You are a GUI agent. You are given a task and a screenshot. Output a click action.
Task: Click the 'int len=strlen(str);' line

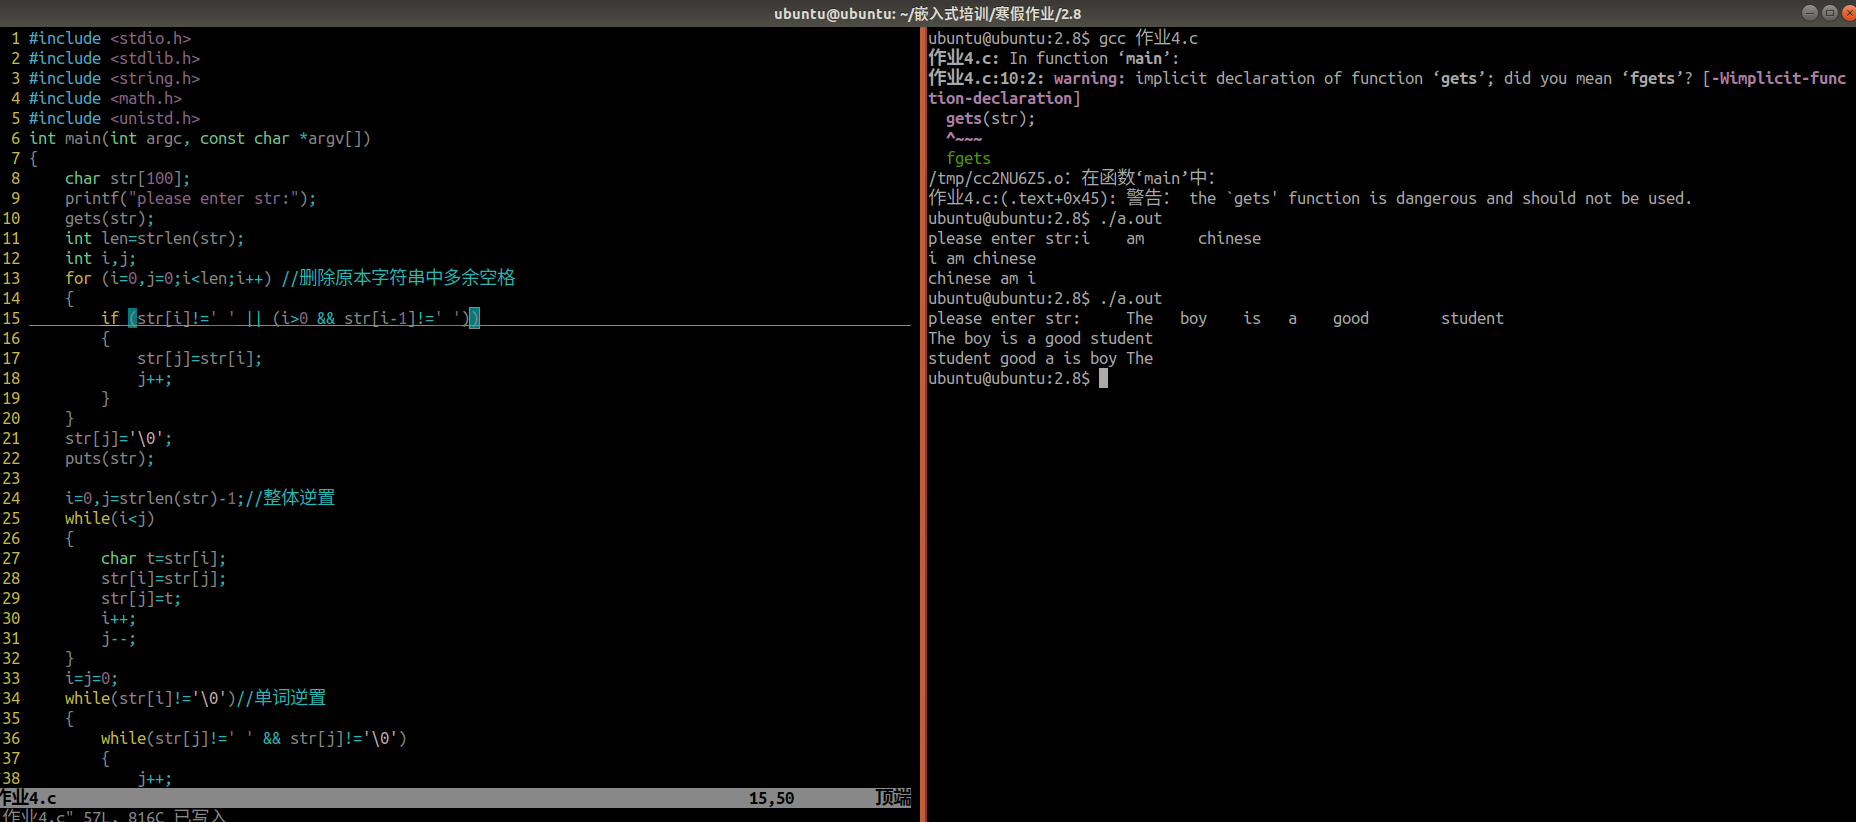coord(154,238)
